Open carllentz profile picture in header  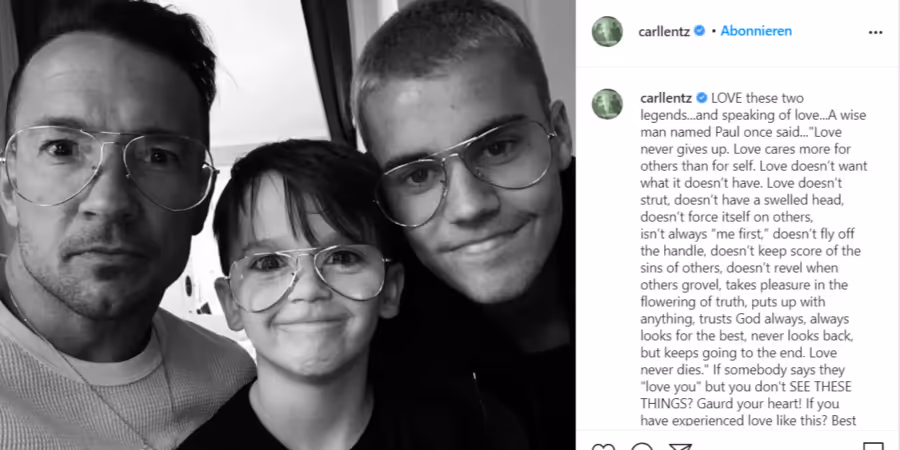click(x=607, y=32)
